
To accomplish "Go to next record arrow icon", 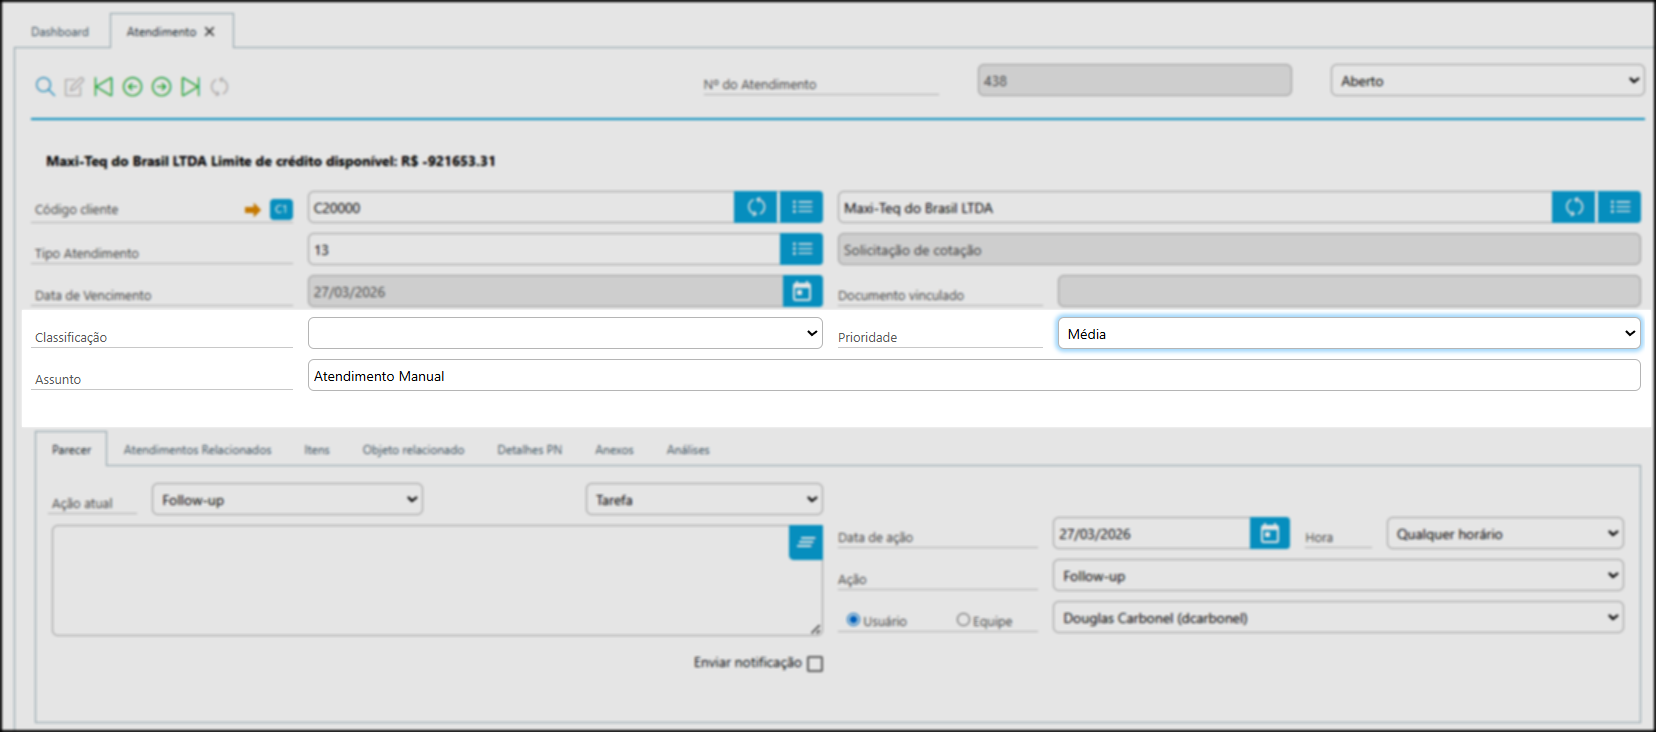I will coord(161,87).
